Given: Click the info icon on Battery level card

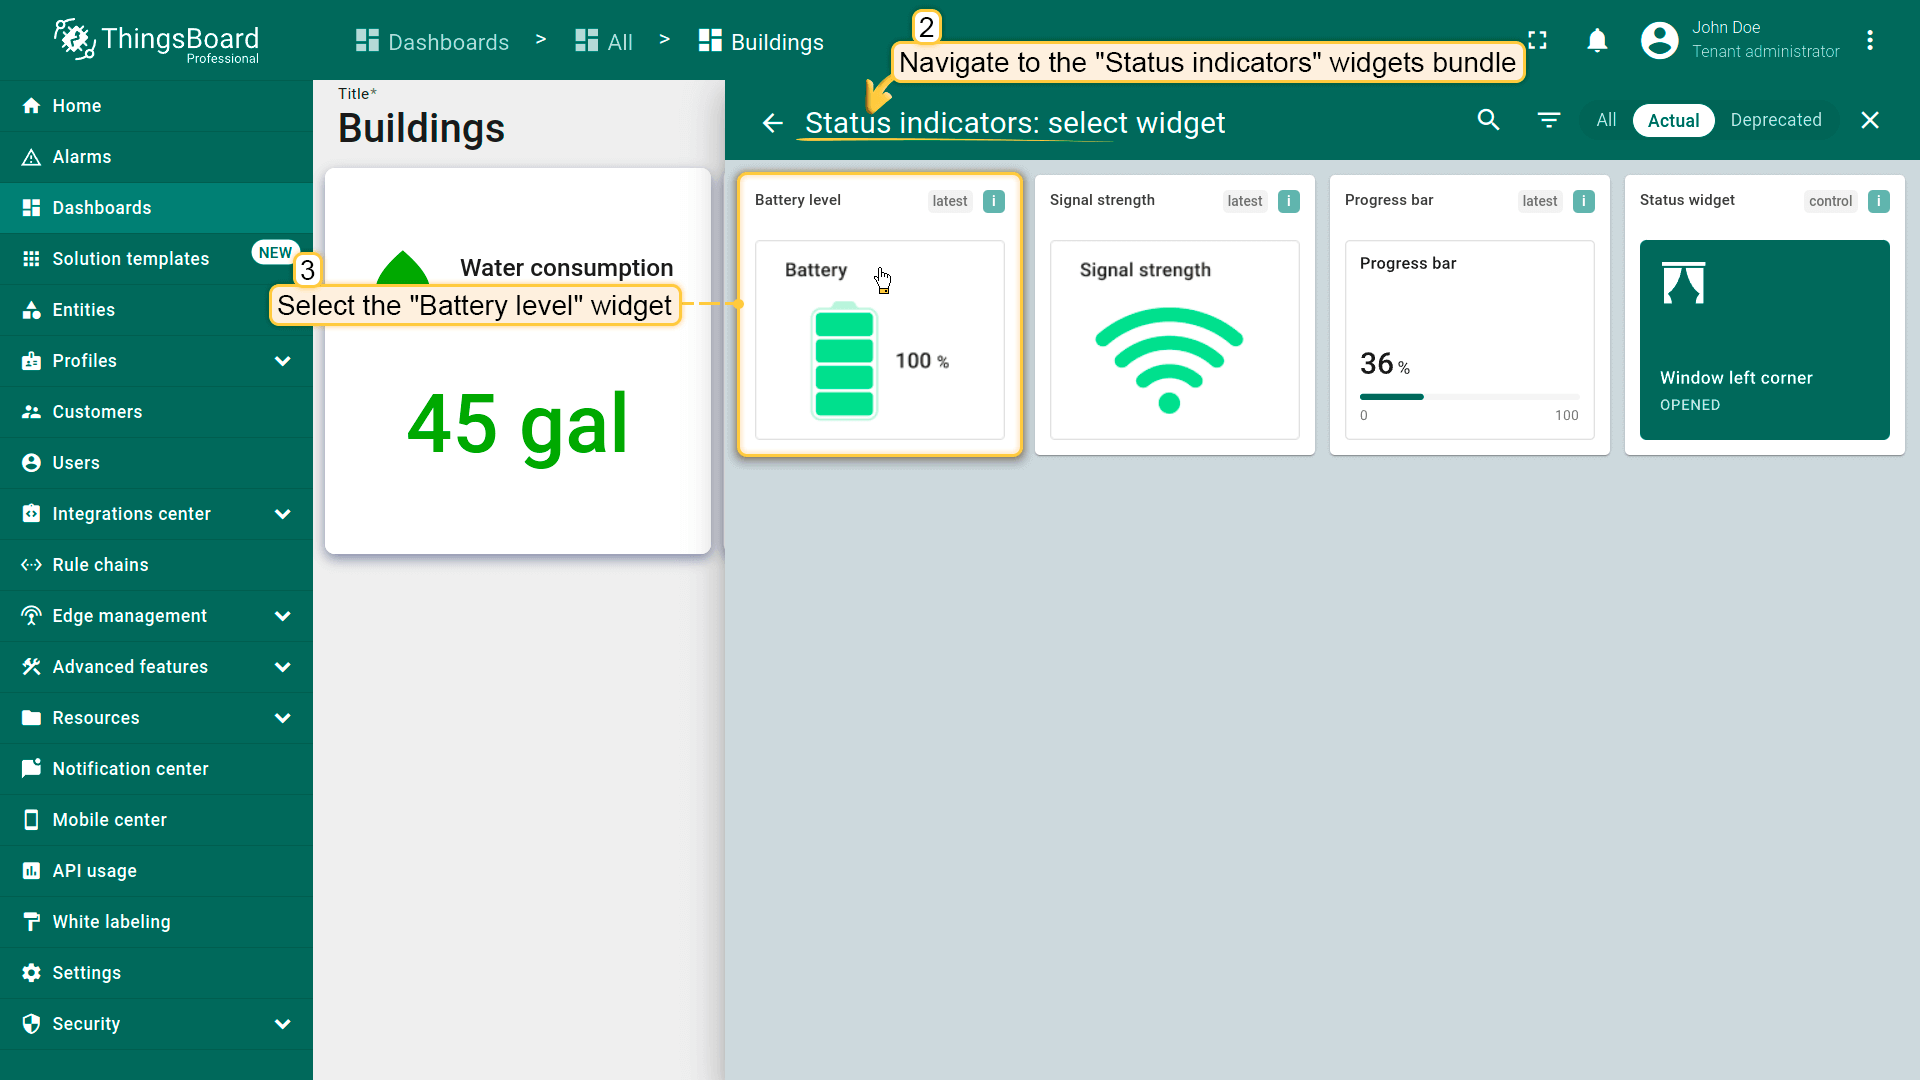Looking at the screenshot, I should point(993,201).
